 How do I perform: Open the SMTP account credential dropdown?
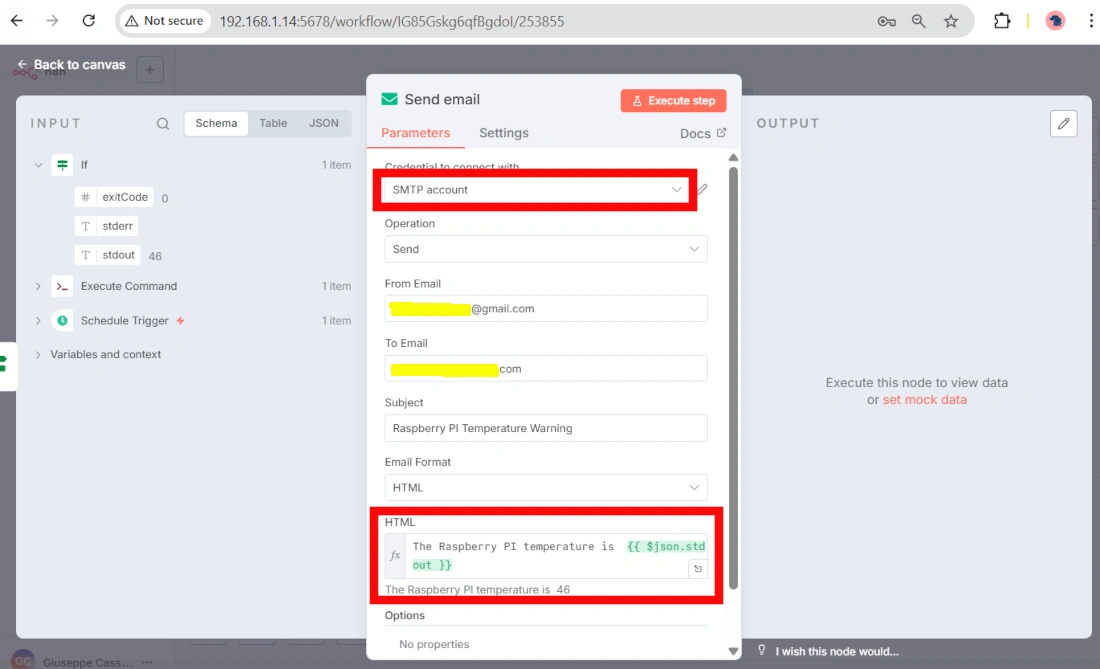[535, 190]
